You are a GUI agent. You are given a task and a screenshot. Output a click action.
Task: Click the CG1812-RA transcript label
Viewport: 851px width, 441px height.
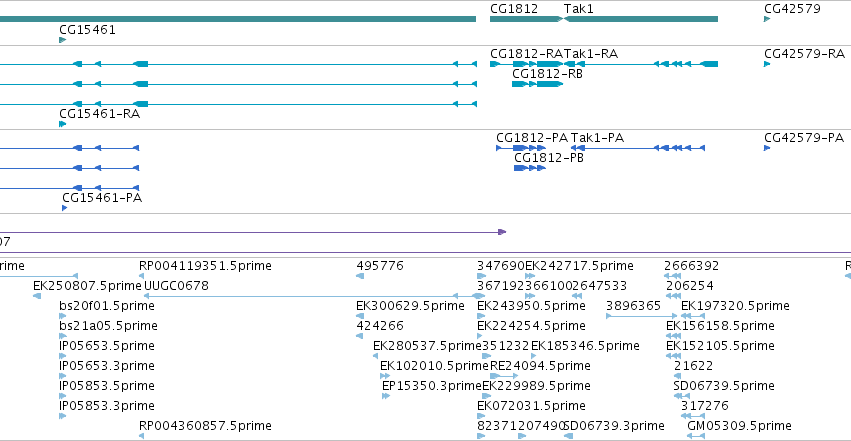[x=526, y=54]
